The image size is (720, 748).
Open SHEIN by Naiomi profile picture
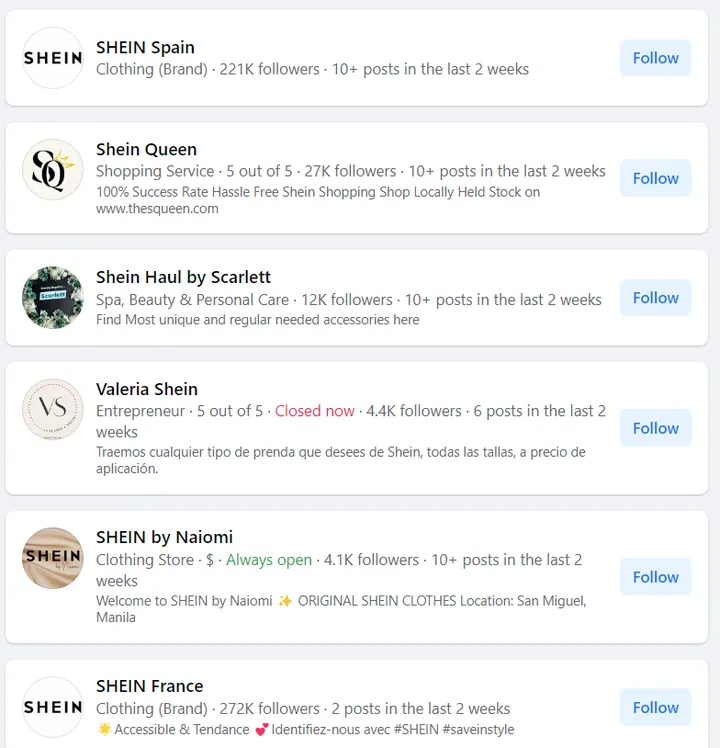[52, 558]
